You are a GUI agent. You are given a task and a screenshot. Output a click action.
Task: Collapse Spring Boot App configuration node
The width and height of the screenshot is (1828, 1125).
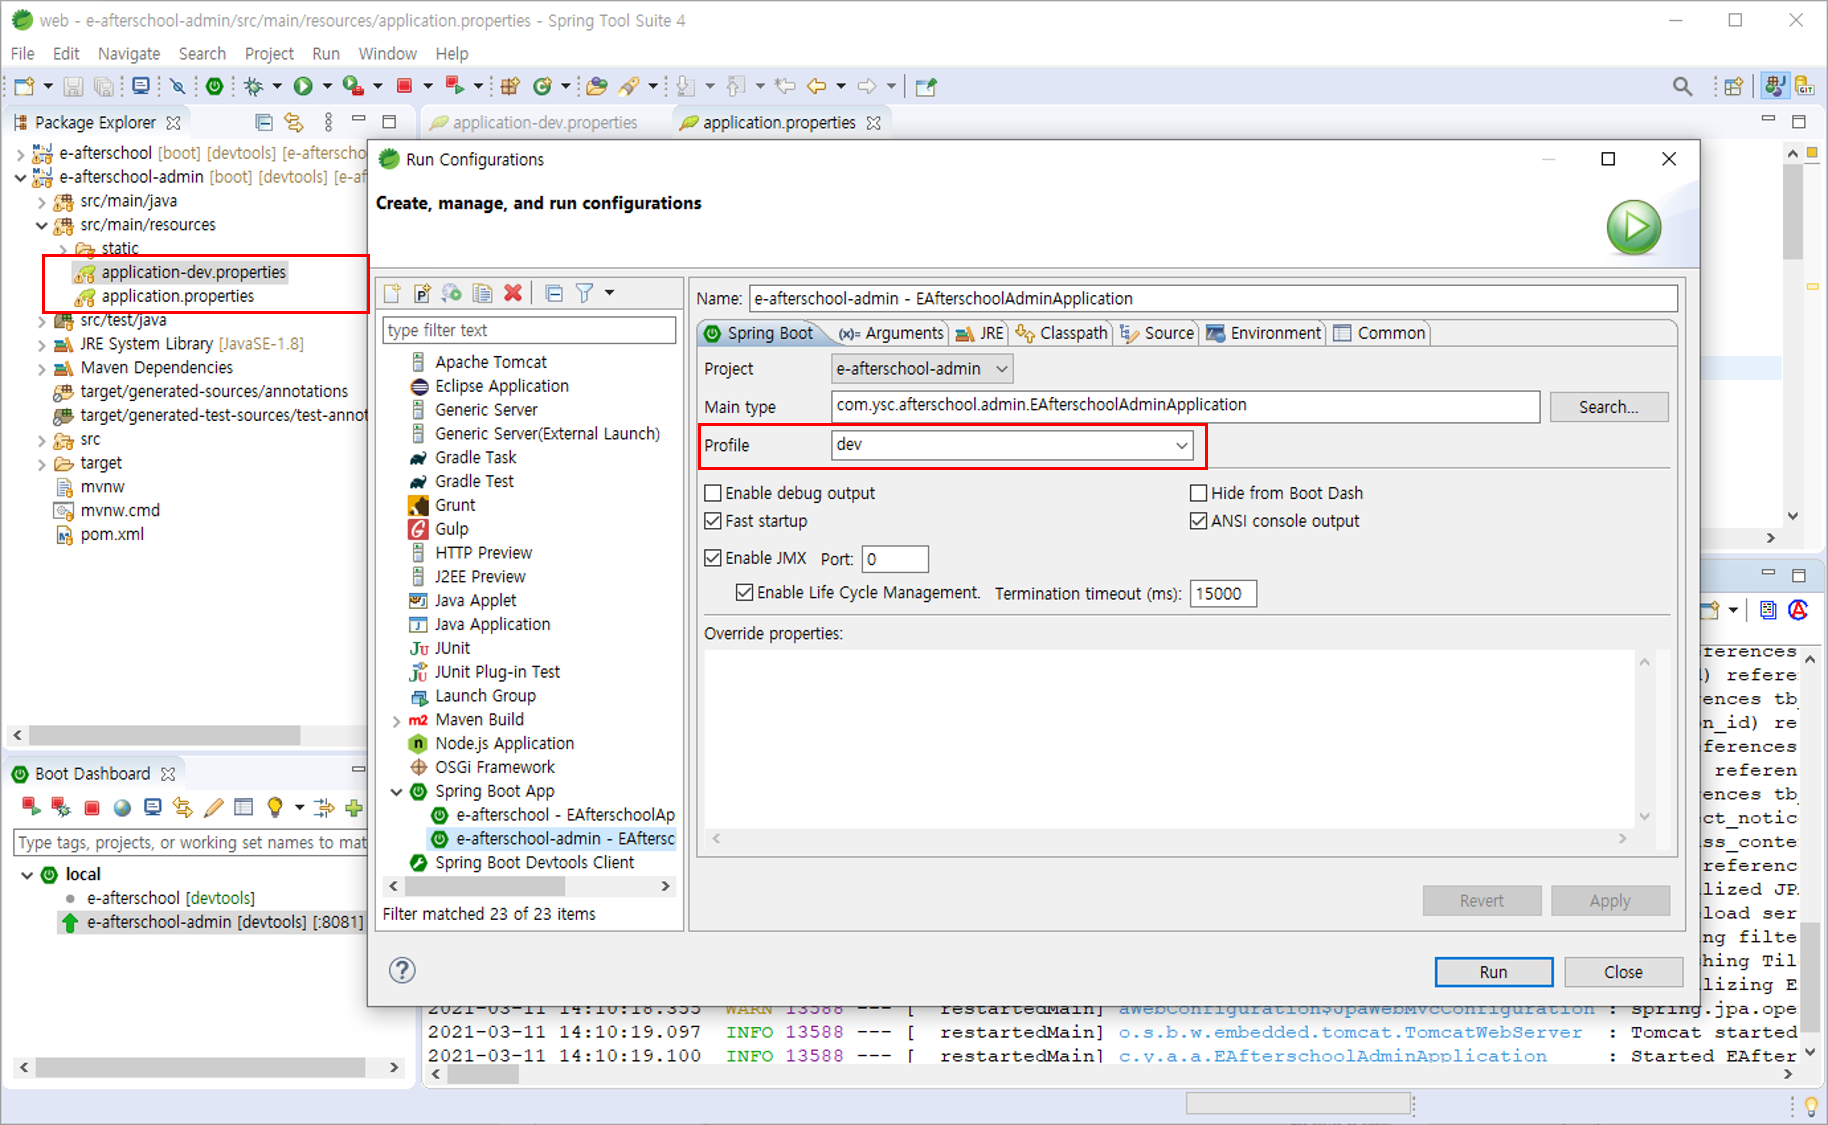coord(397,791)
